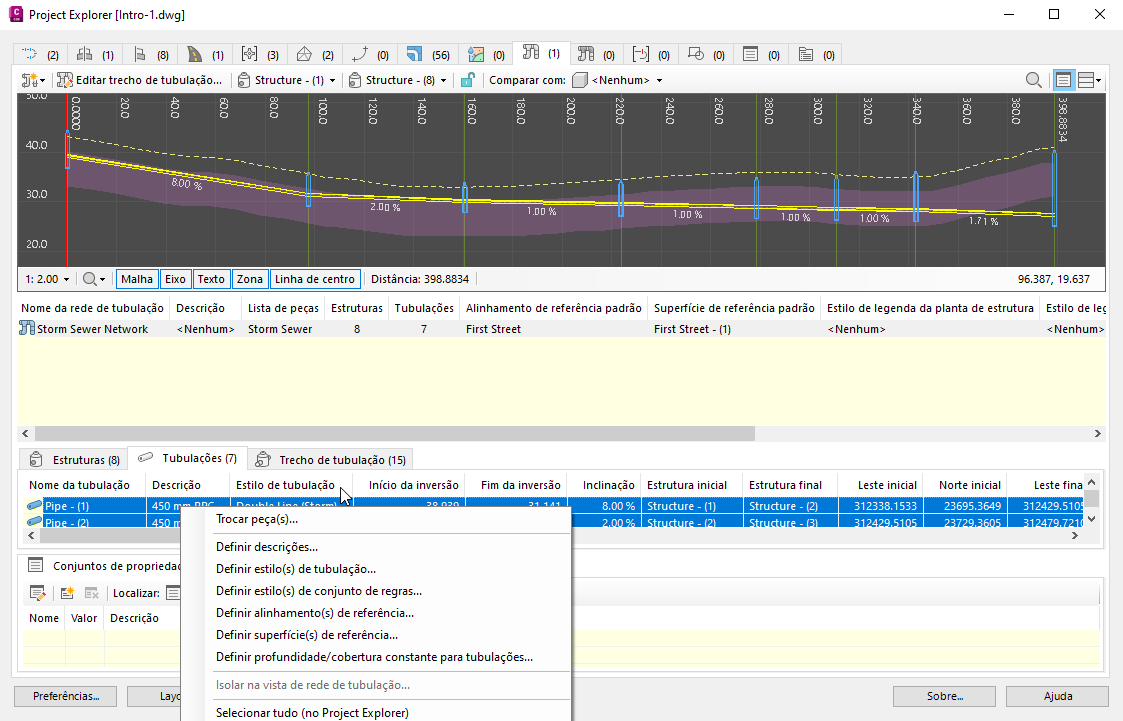Select the Storm Sewer Network name cell

pos(92,329)
